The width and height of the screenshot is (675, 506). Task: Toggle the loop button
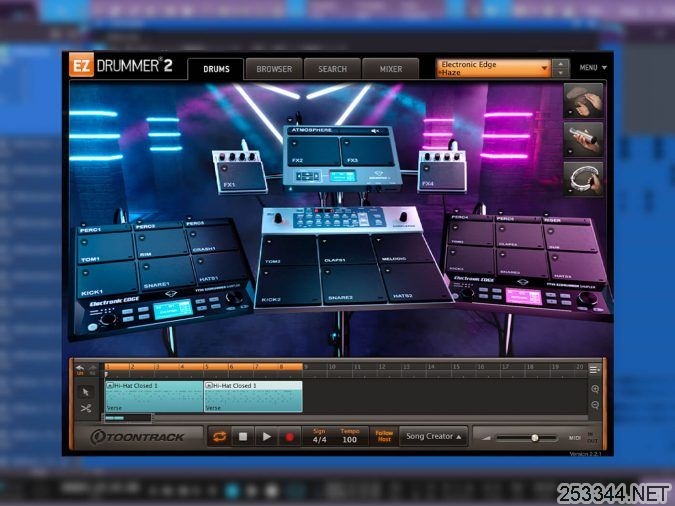220,437
